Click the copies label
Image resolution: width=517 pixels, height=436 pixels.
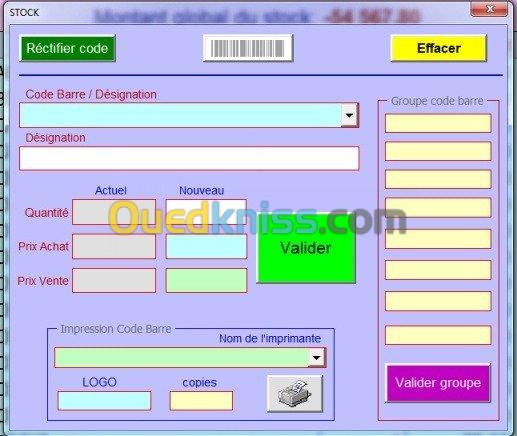point(199,382)
